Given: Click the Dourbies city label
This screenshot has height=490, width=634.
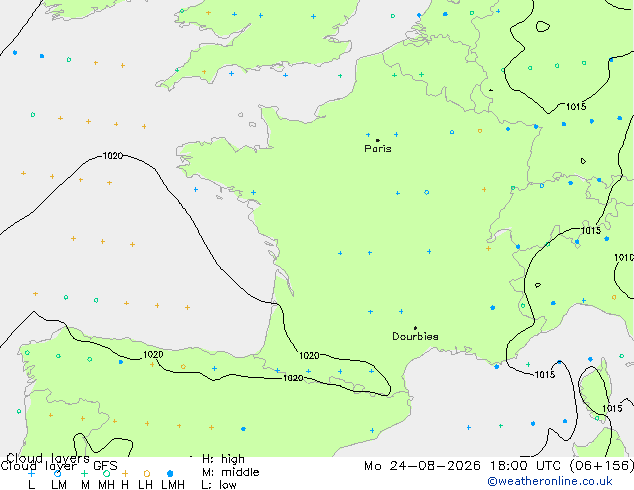Looking at the screenshot, I should coord(415,336).
